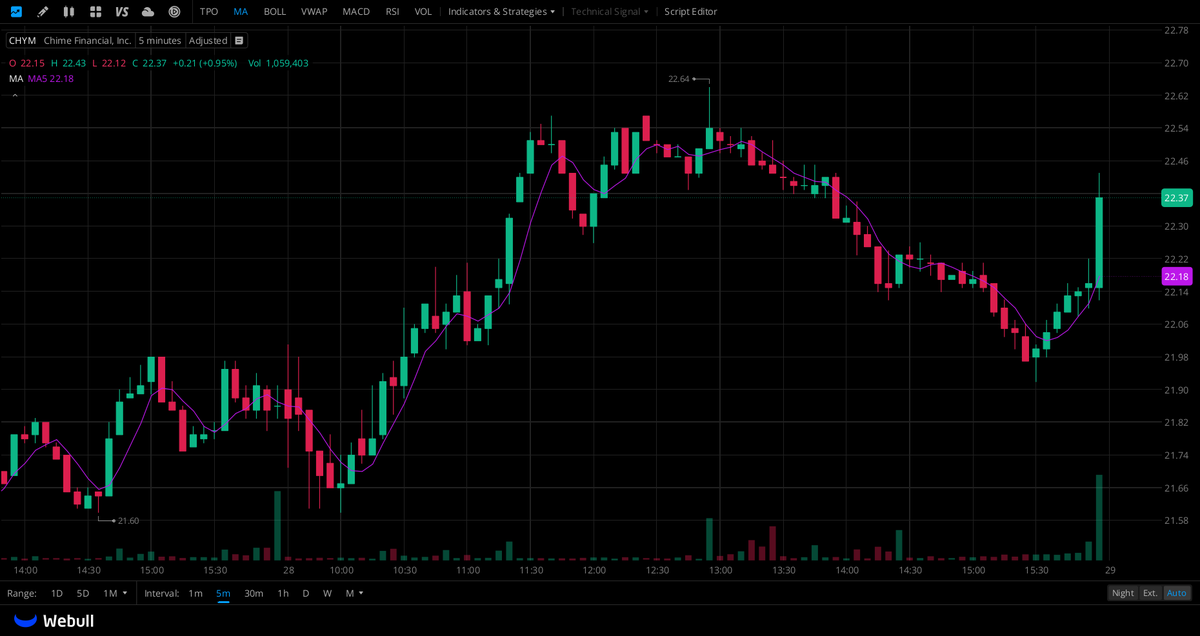
Task: Click the Webull logo
Action: pos(54,621)
